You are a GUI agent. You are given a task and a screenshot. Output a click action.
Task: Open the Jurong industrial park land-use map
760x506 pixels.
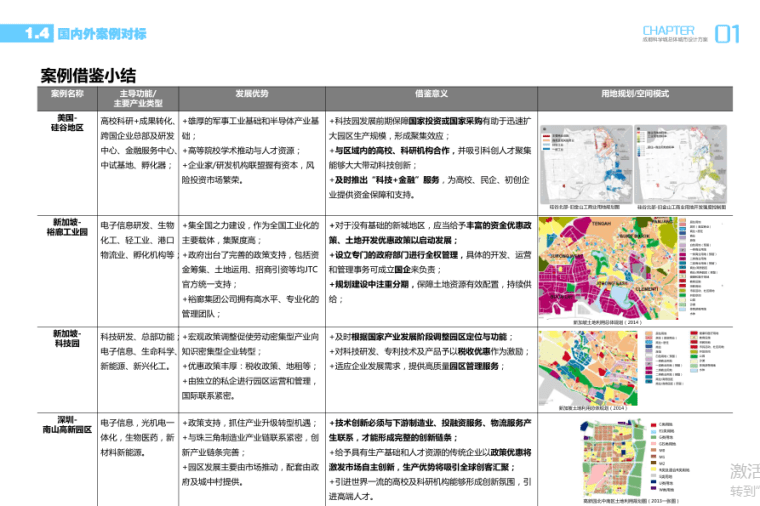[608, 268]
